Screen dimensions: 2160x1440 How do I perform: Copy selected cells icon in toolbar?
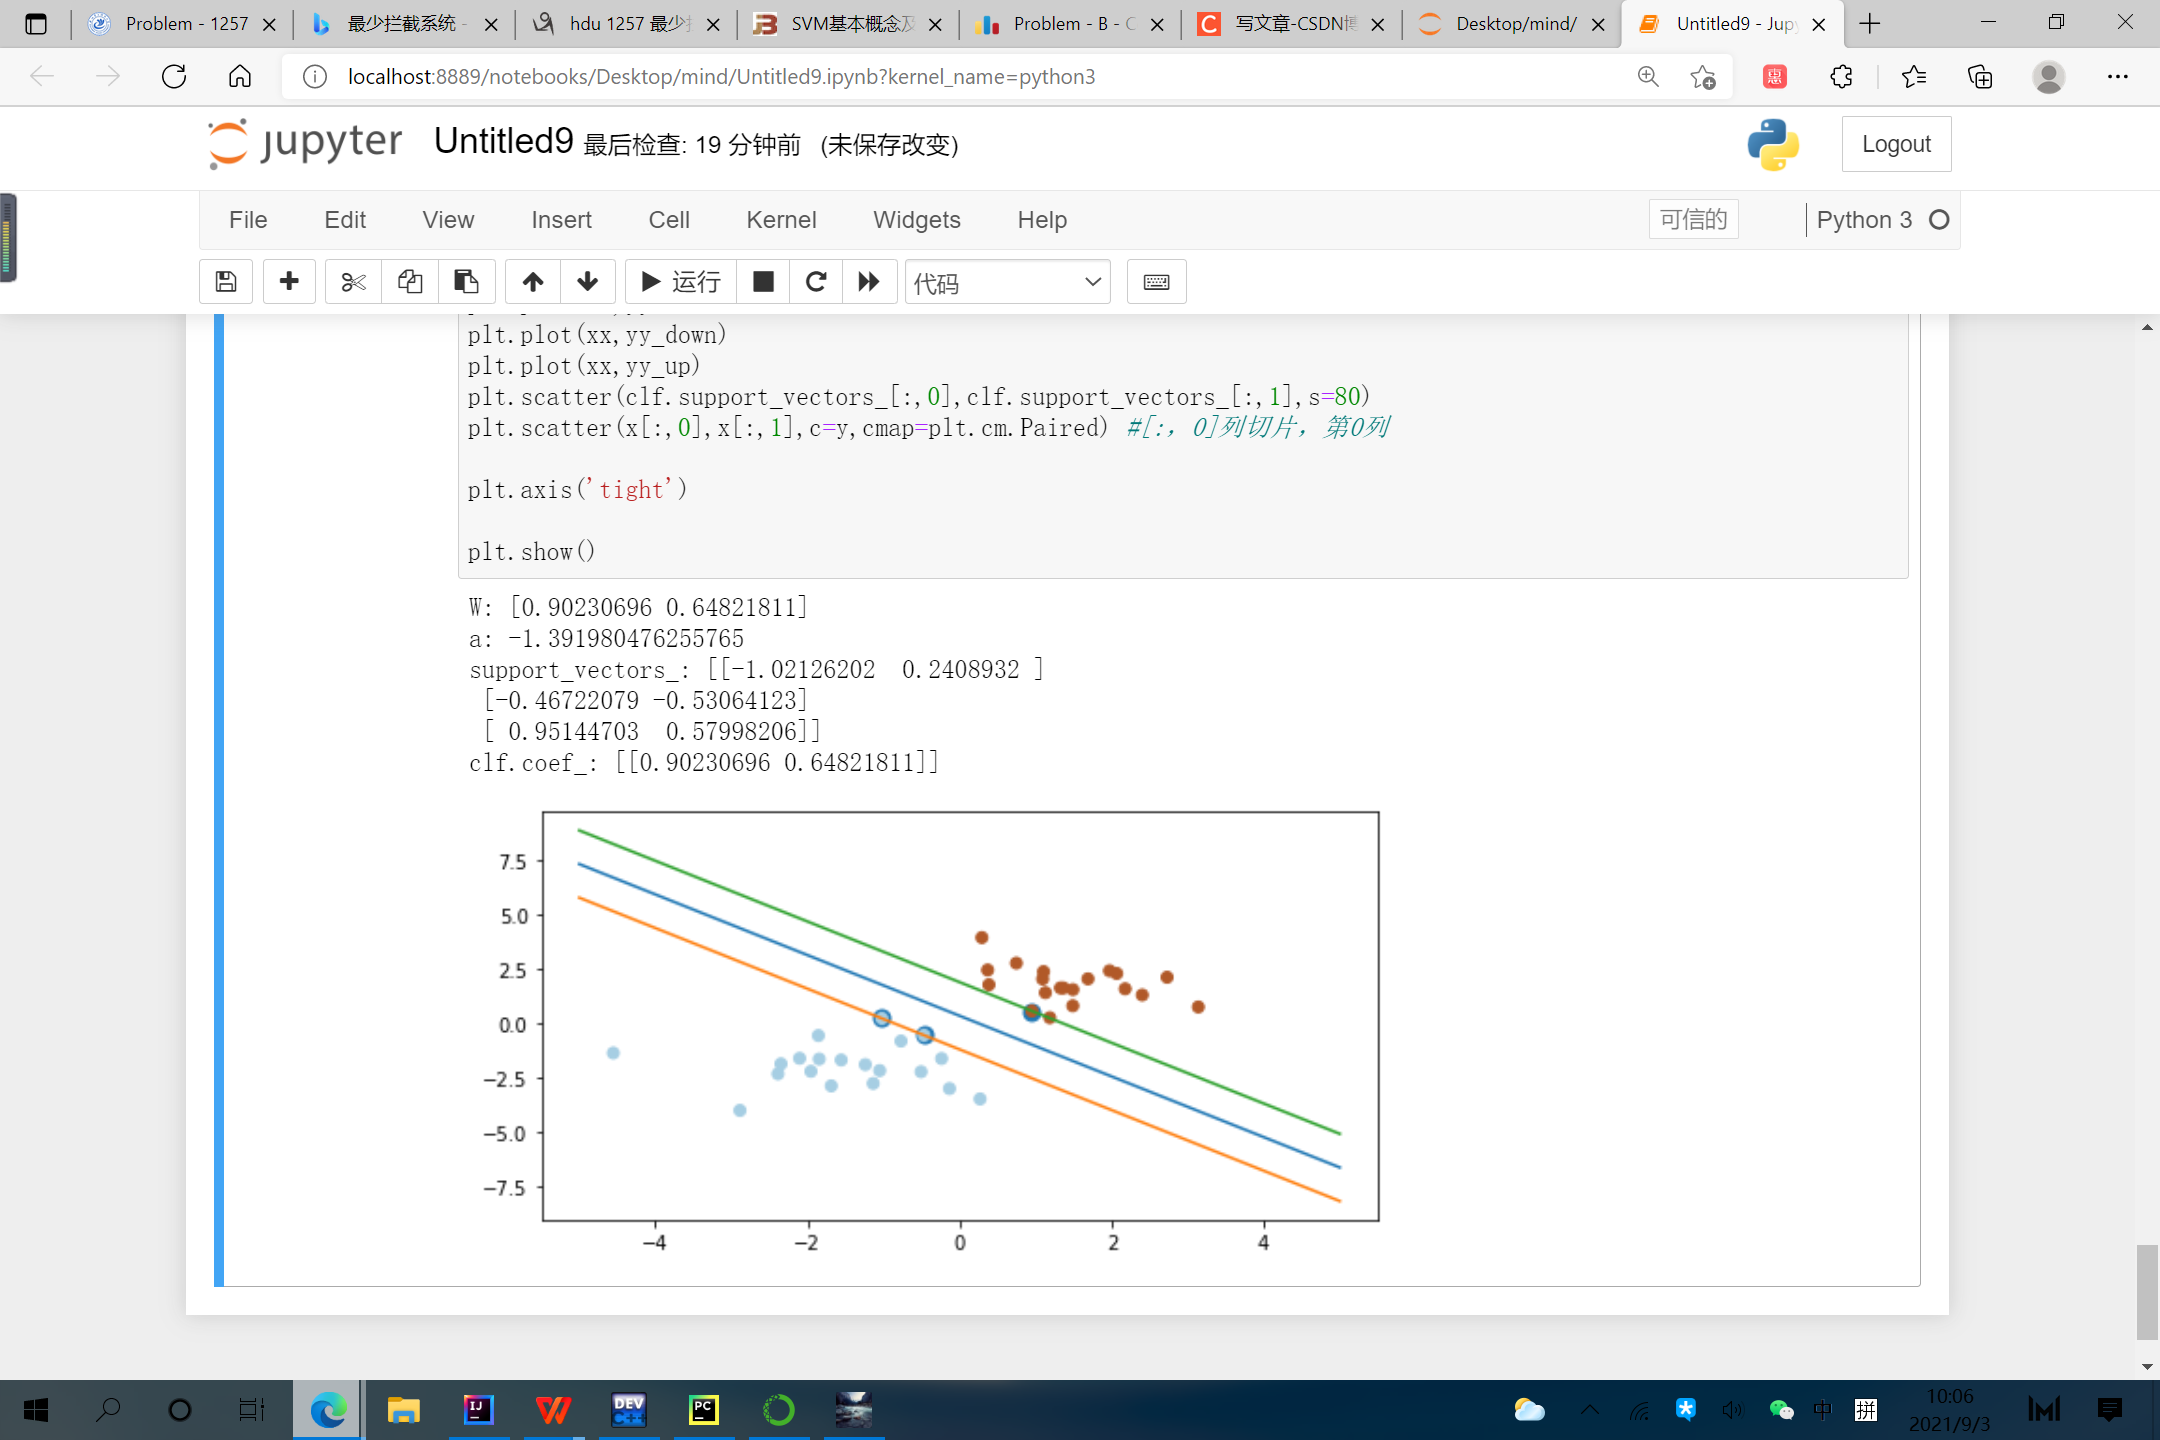(x=410, y=282)
